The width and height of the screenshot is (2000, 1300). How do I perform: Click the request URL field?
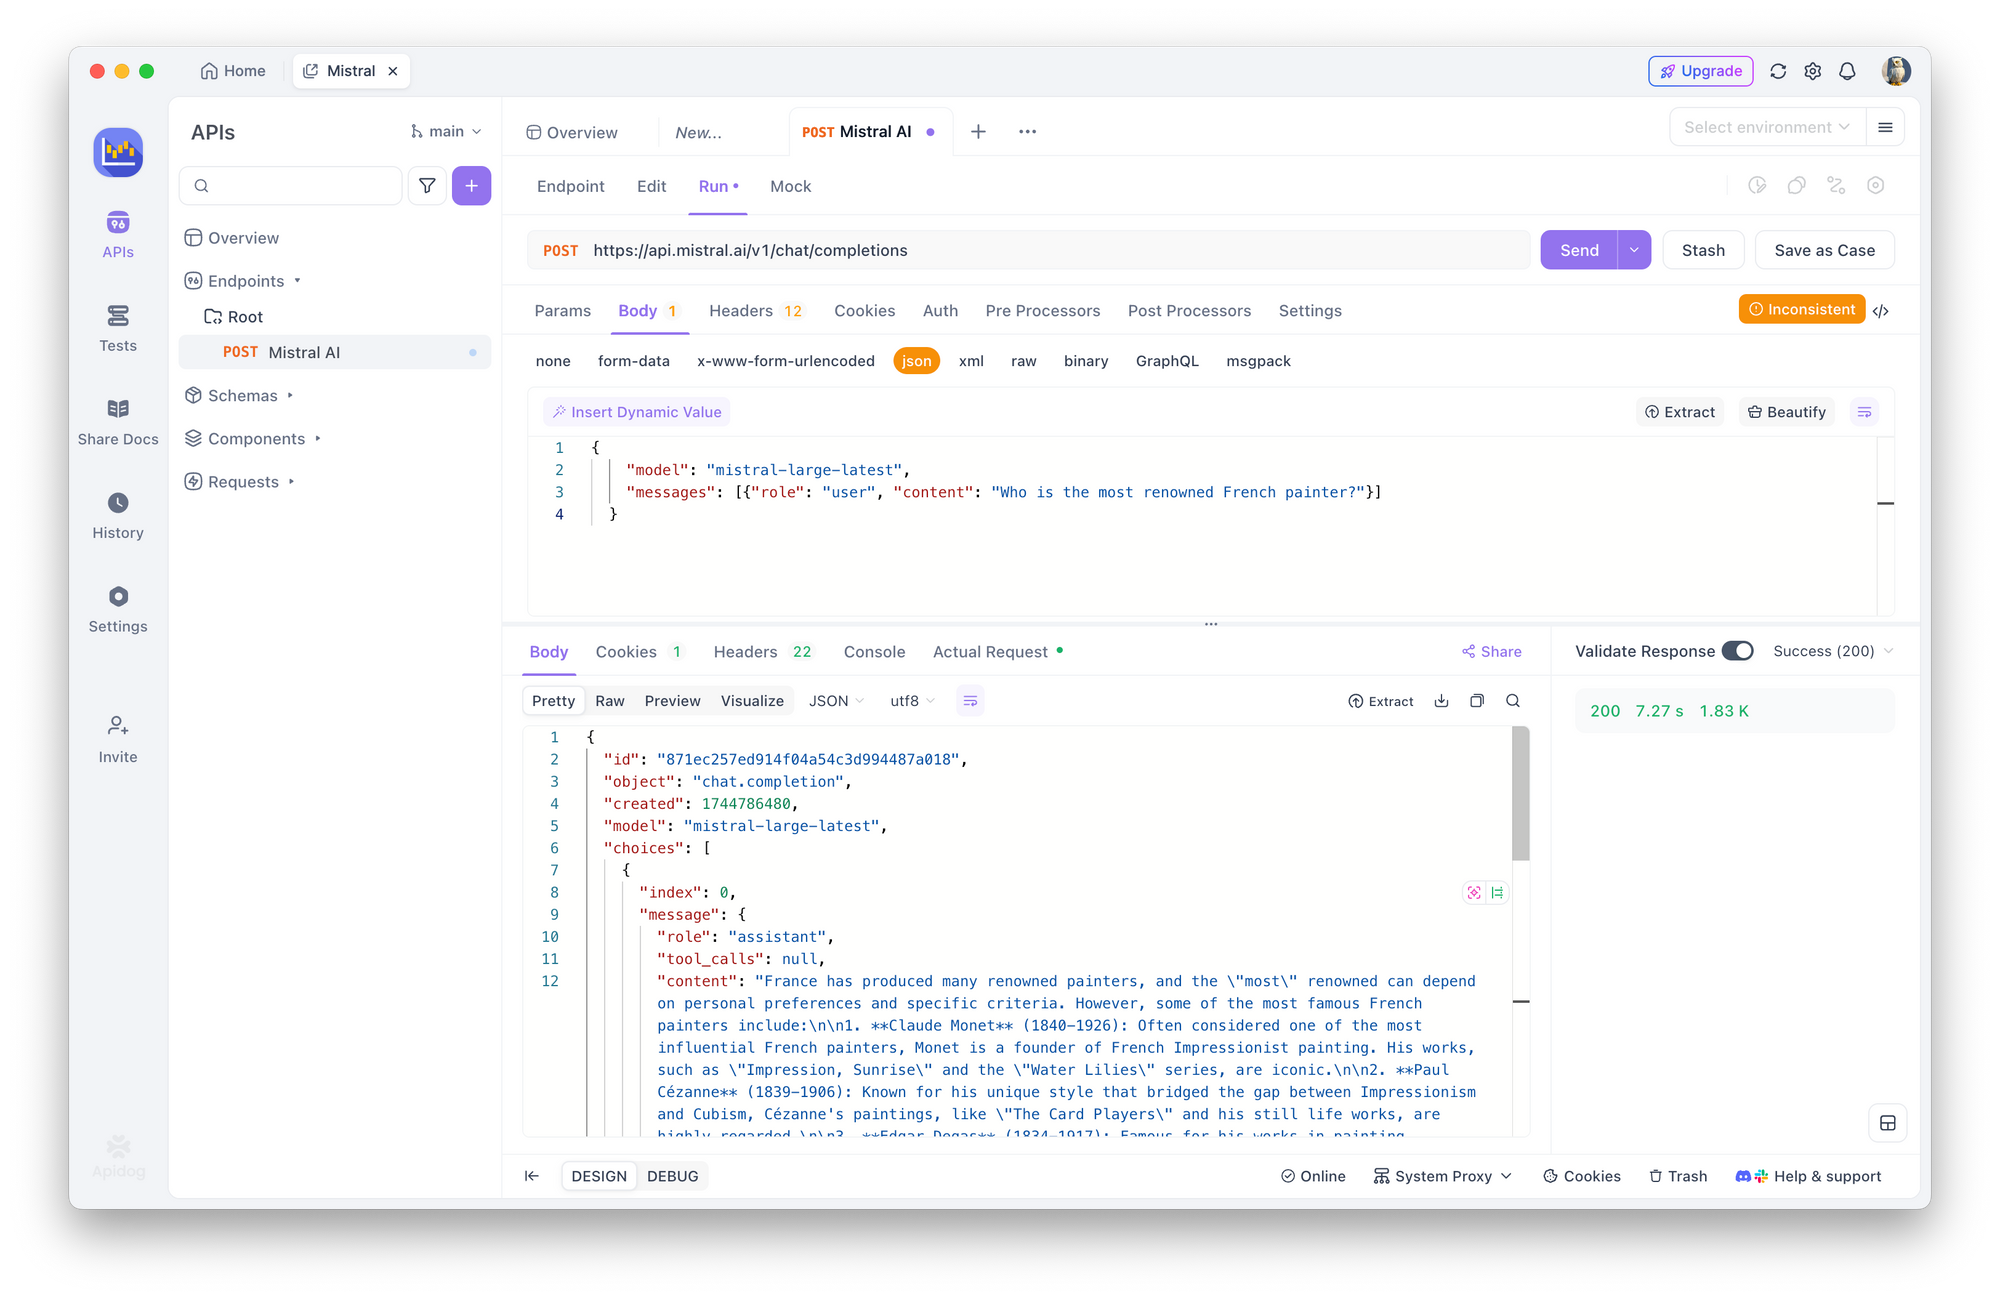coord(1028,250)
